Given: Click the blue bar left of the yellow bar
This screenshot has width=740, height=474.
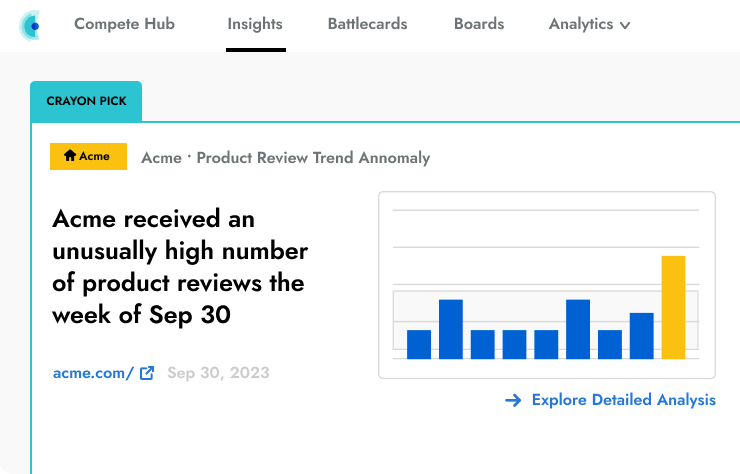Looking at the screenshot, I should (641, 335).
